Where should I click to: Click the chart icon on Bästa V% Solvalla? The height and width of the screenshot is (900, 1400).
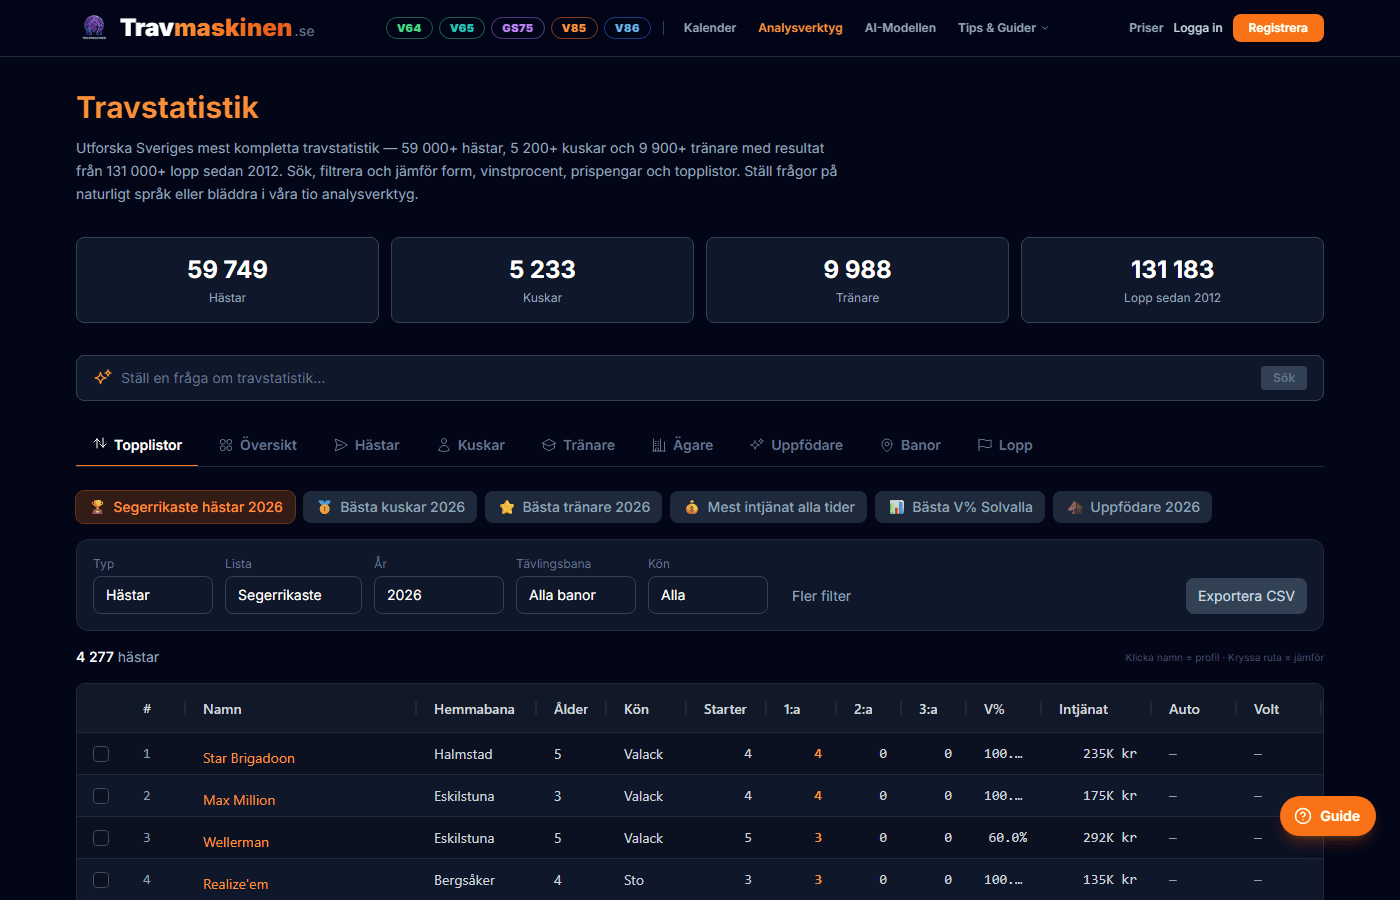[897, 507]
